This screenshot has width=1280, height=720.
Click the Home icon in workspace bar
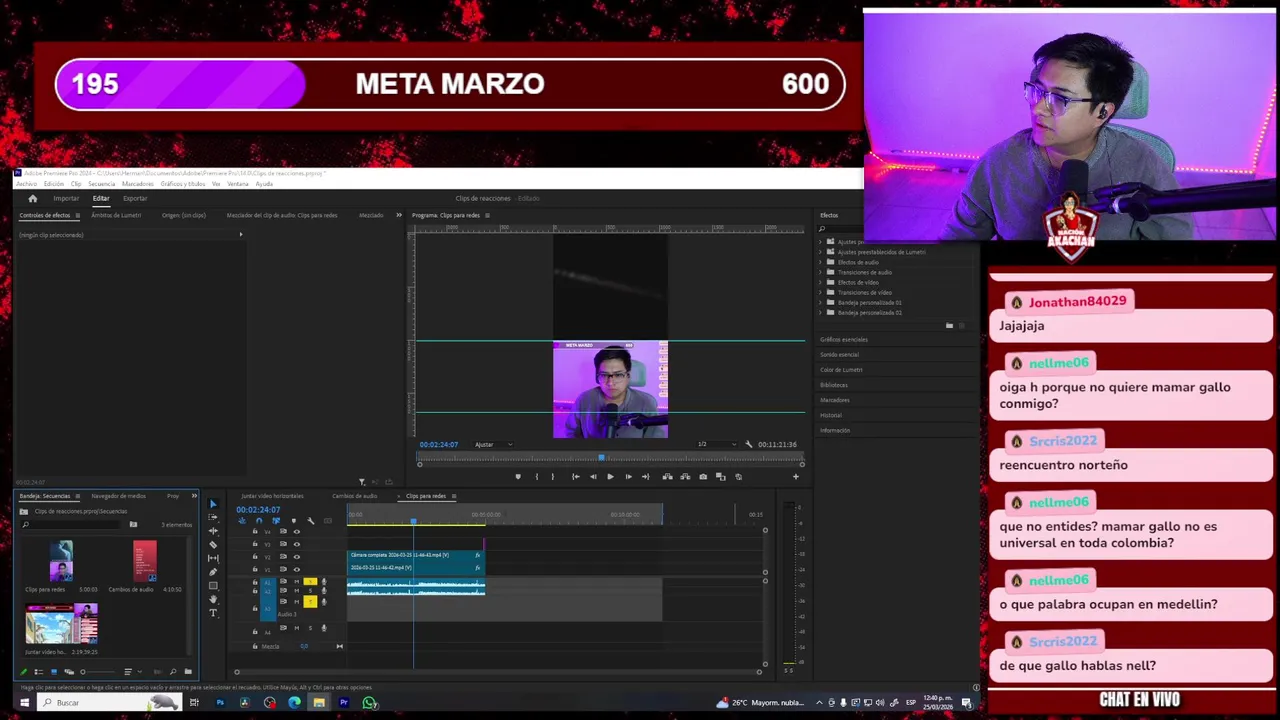[x=33, y=198]
